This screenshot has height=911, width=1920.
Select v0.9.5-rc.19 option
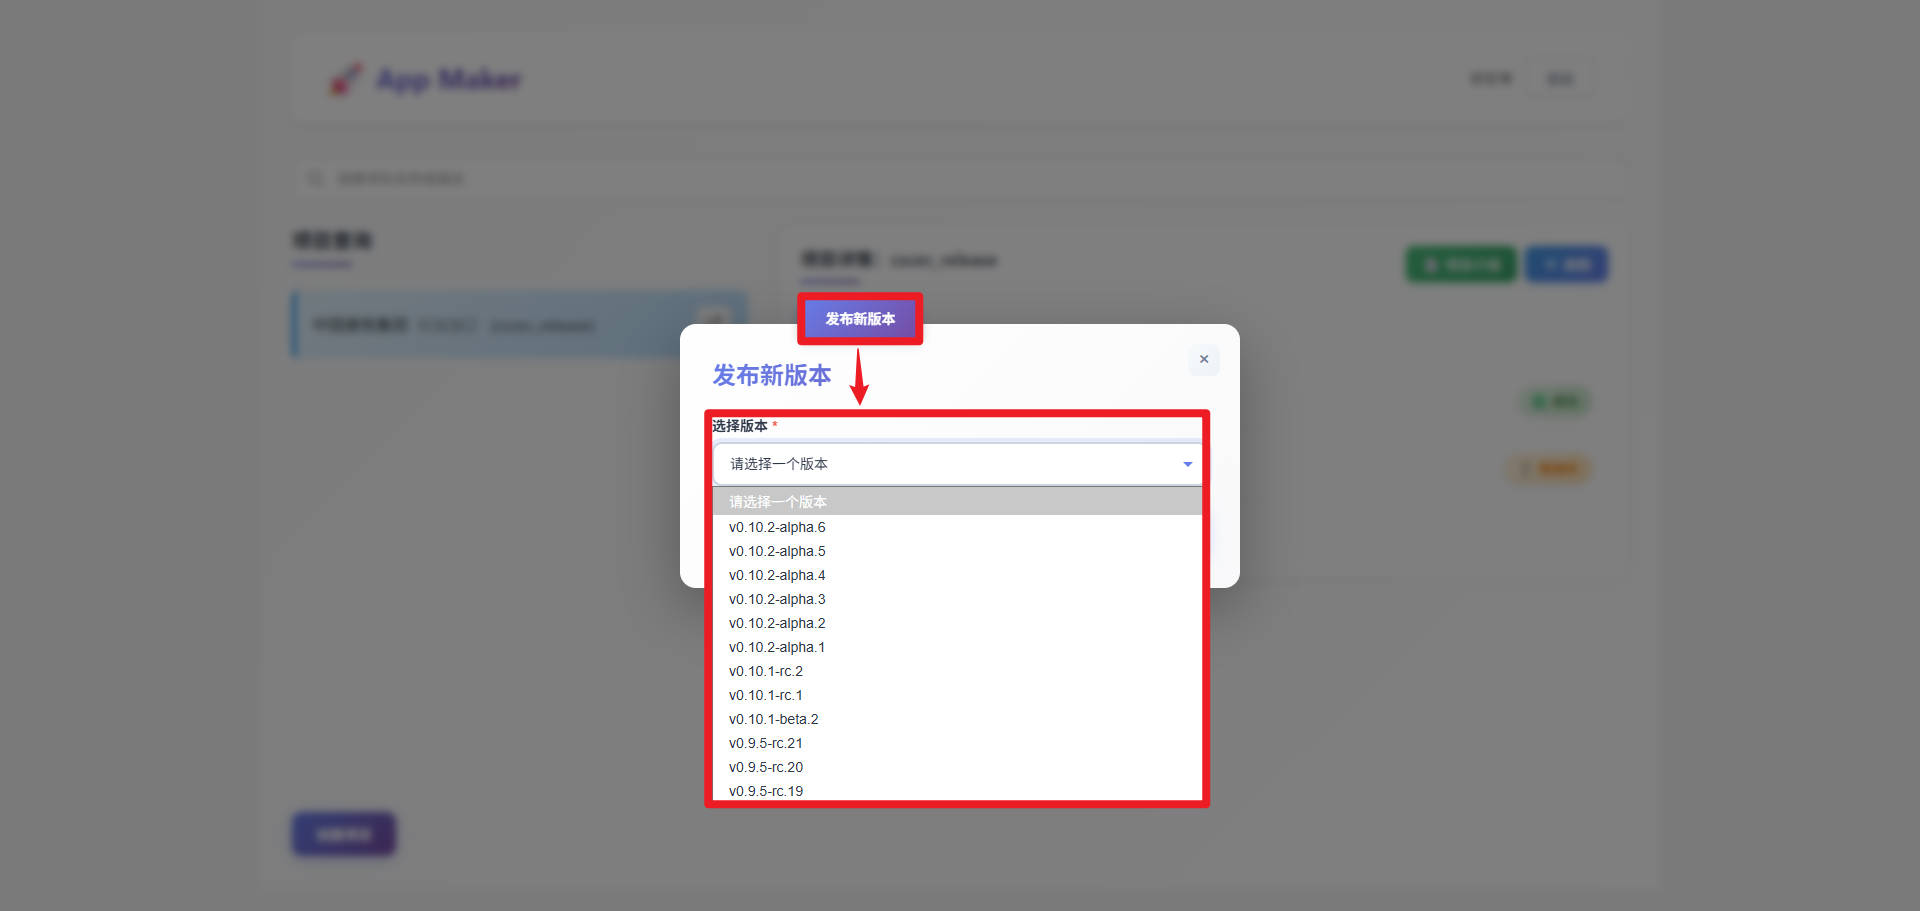coord(766,790)
